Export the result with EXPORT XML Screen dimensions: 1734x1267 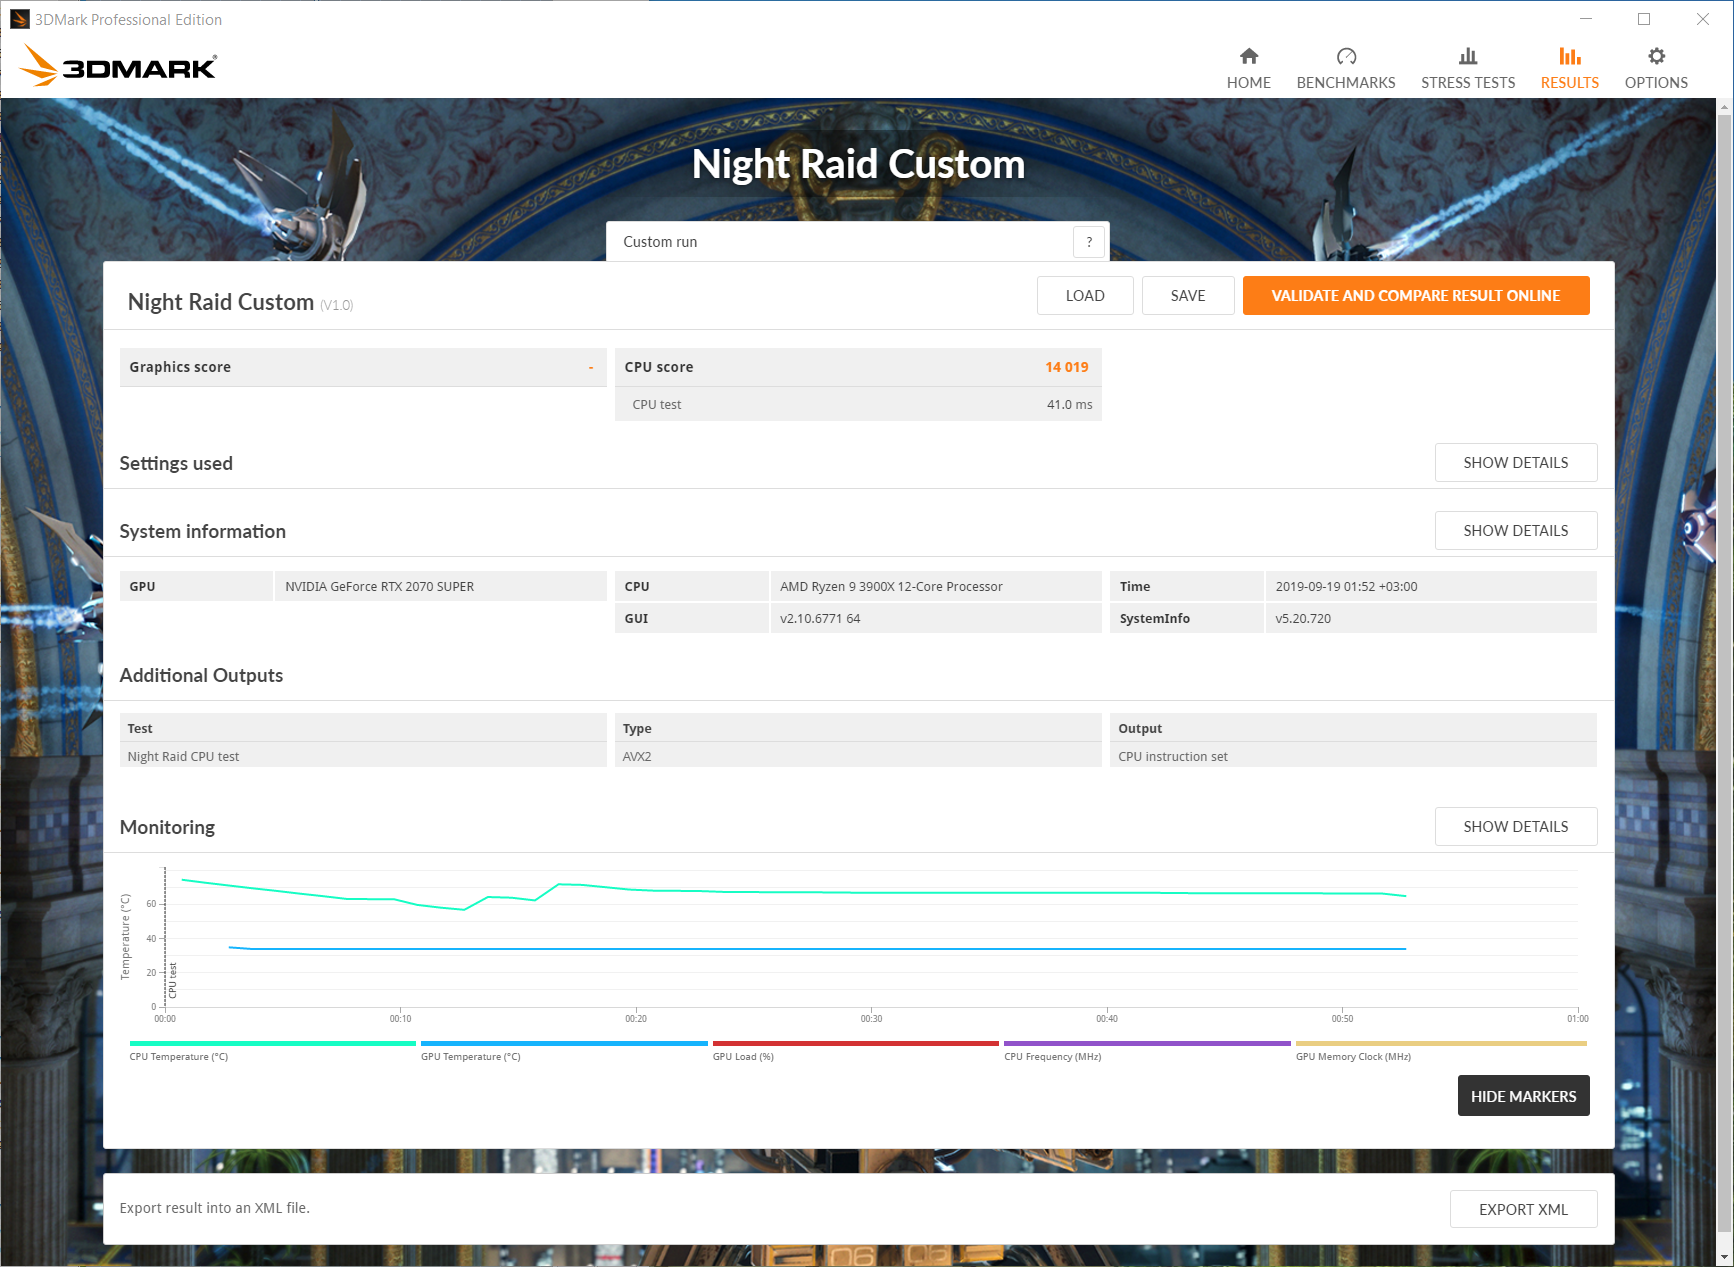click(1523, 1209)
